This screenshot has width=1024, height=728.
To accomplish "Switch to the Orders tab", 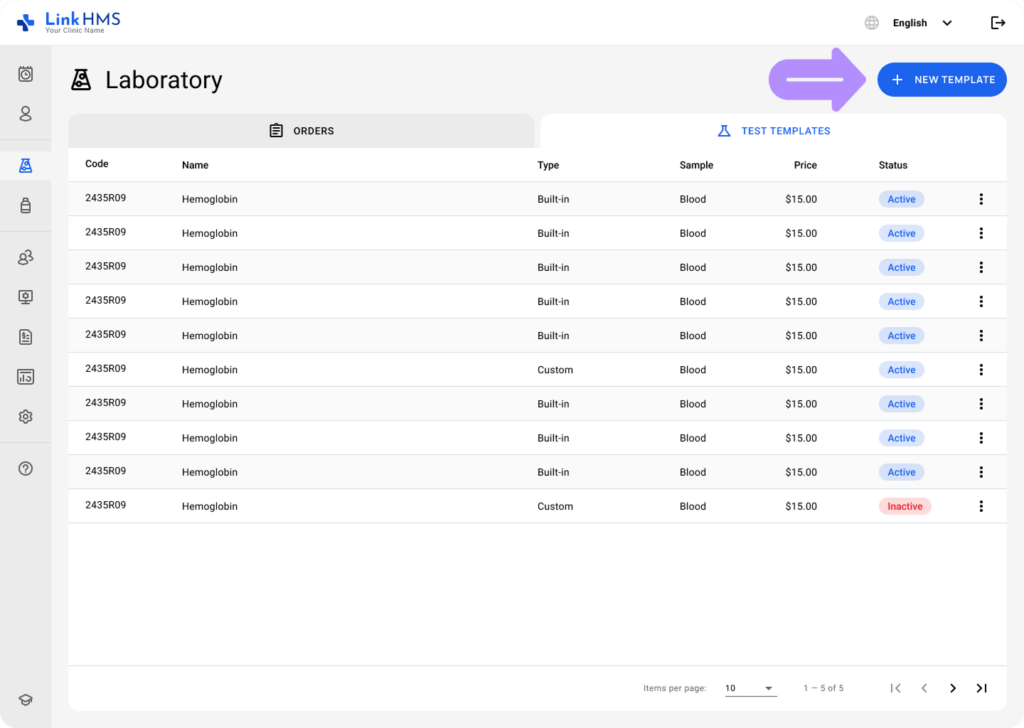I will pyautogui.click(x=301, y=130).
